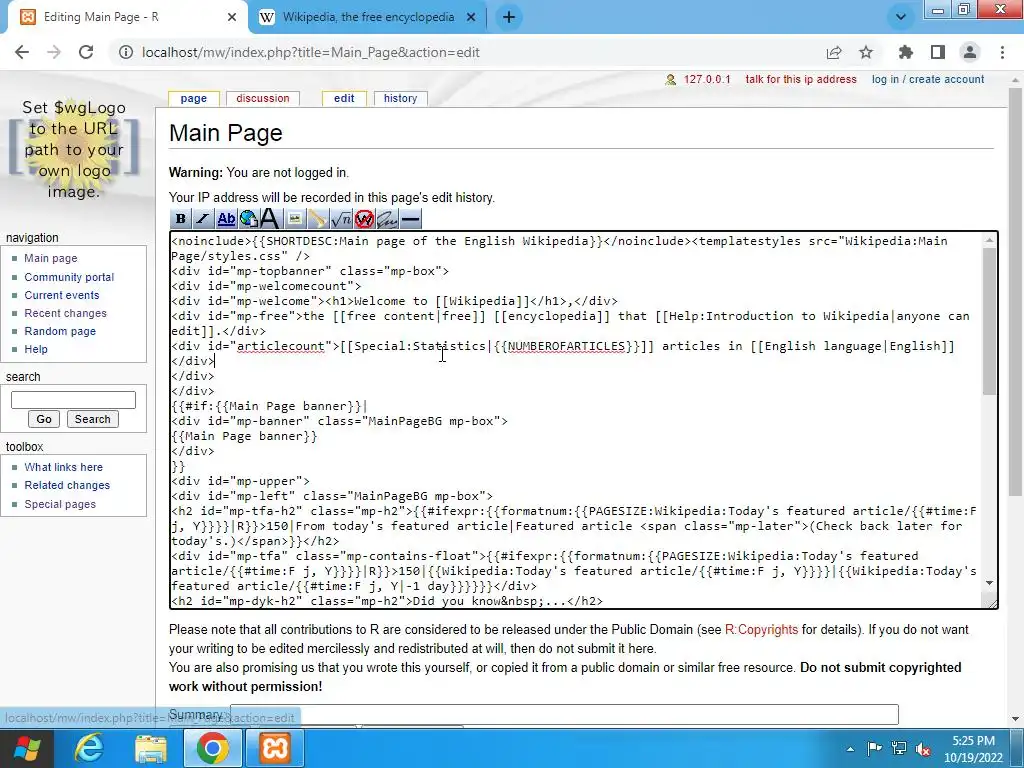1024x768 pixels.
Task: Toggle the browser side panel icon
Action: pyautogui.click(x=938, y=52)
